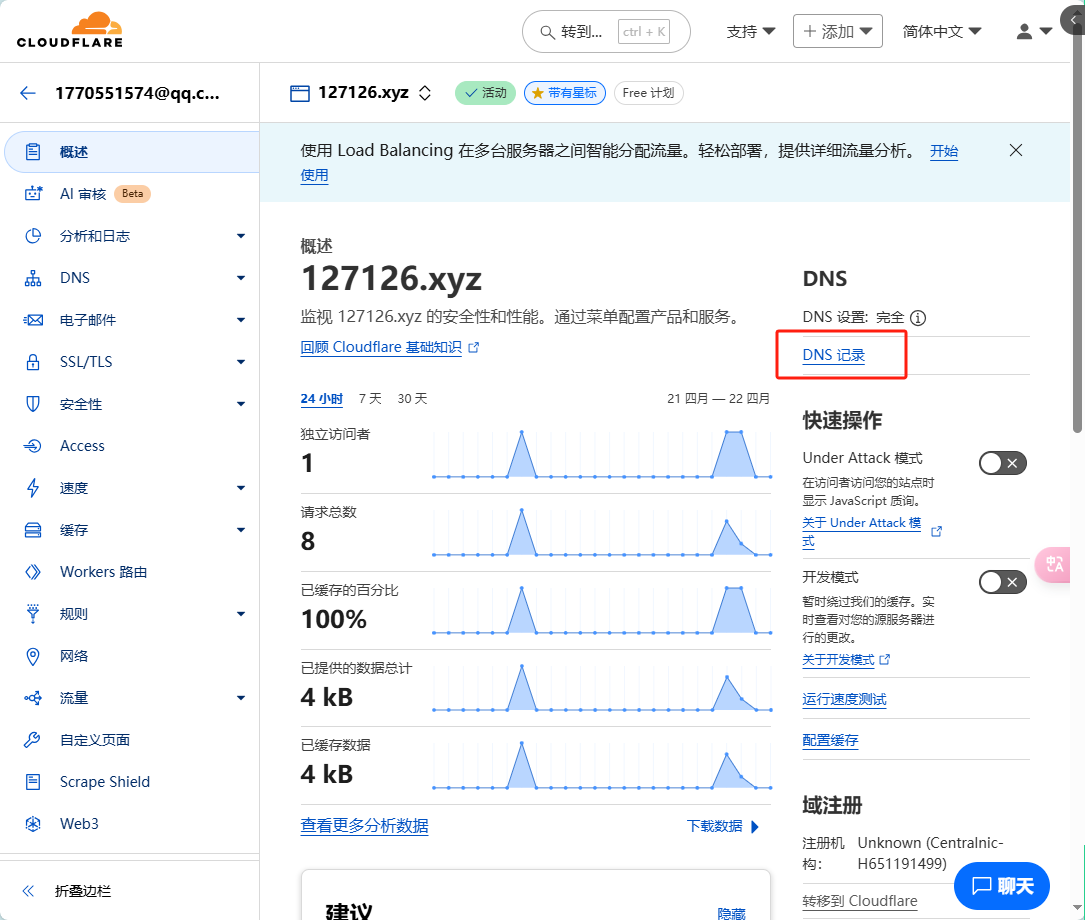Click the 网络 location pin icon
Screen dimensions: 1085x920
(33, 656)
